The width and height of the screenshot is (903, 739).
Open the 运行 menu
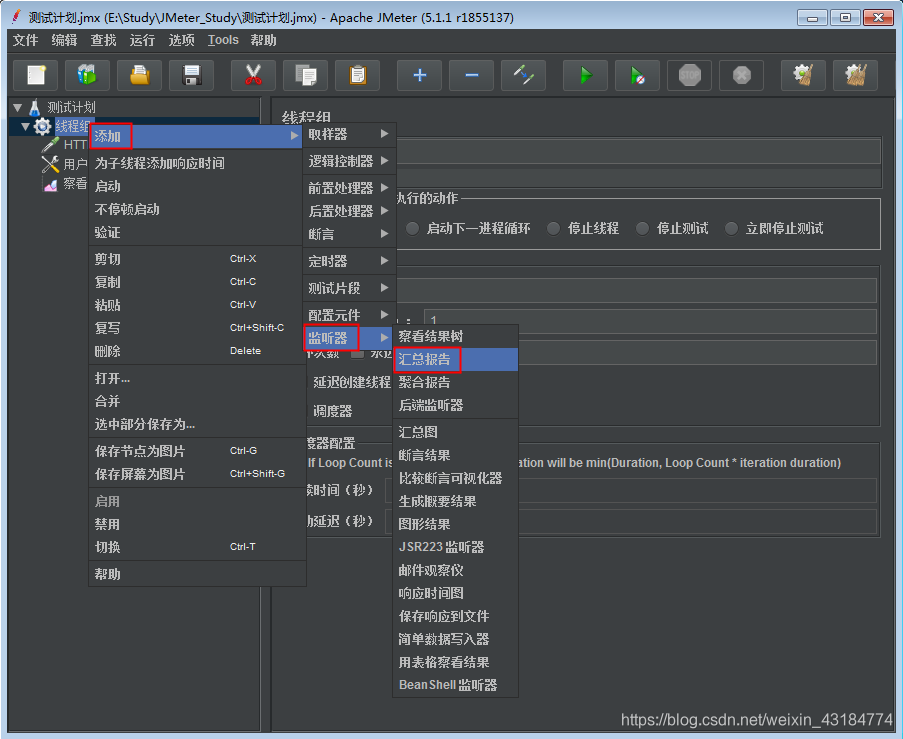click(142, 40)
